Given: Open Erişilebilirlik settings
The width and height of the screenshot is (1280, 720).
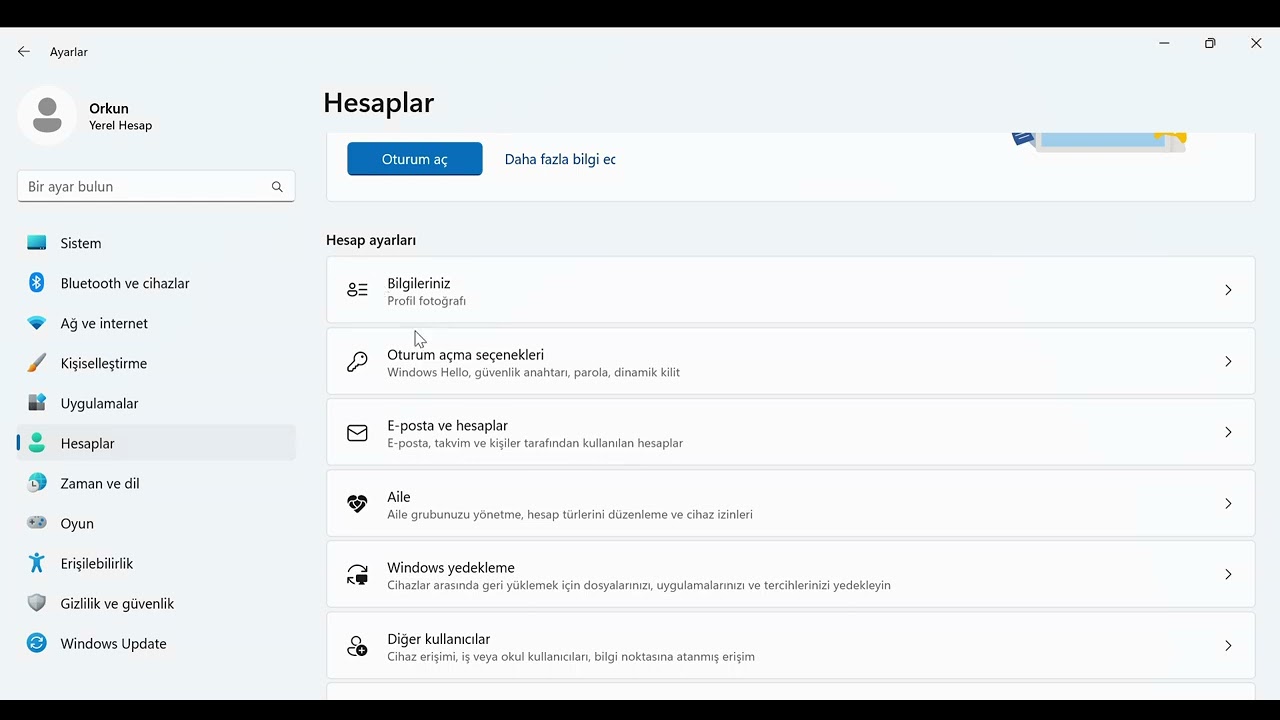Looking at the screenshot, I should click(x=156, y=563).
